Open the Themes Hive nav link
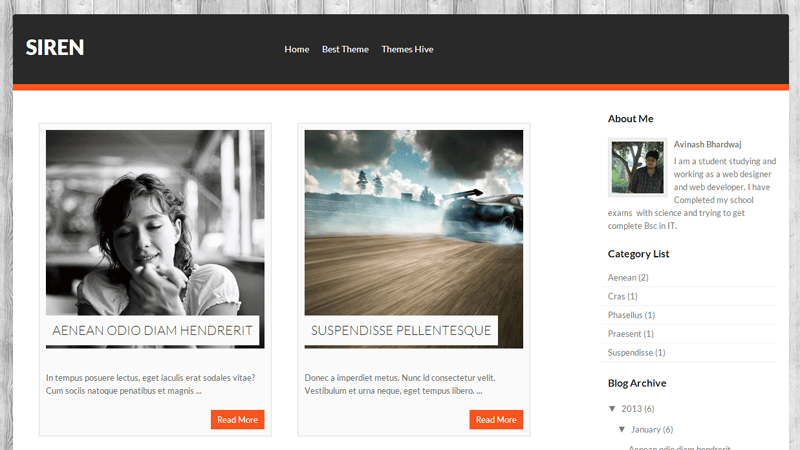This screenshot has width=800, height=450. pos(407,49)
